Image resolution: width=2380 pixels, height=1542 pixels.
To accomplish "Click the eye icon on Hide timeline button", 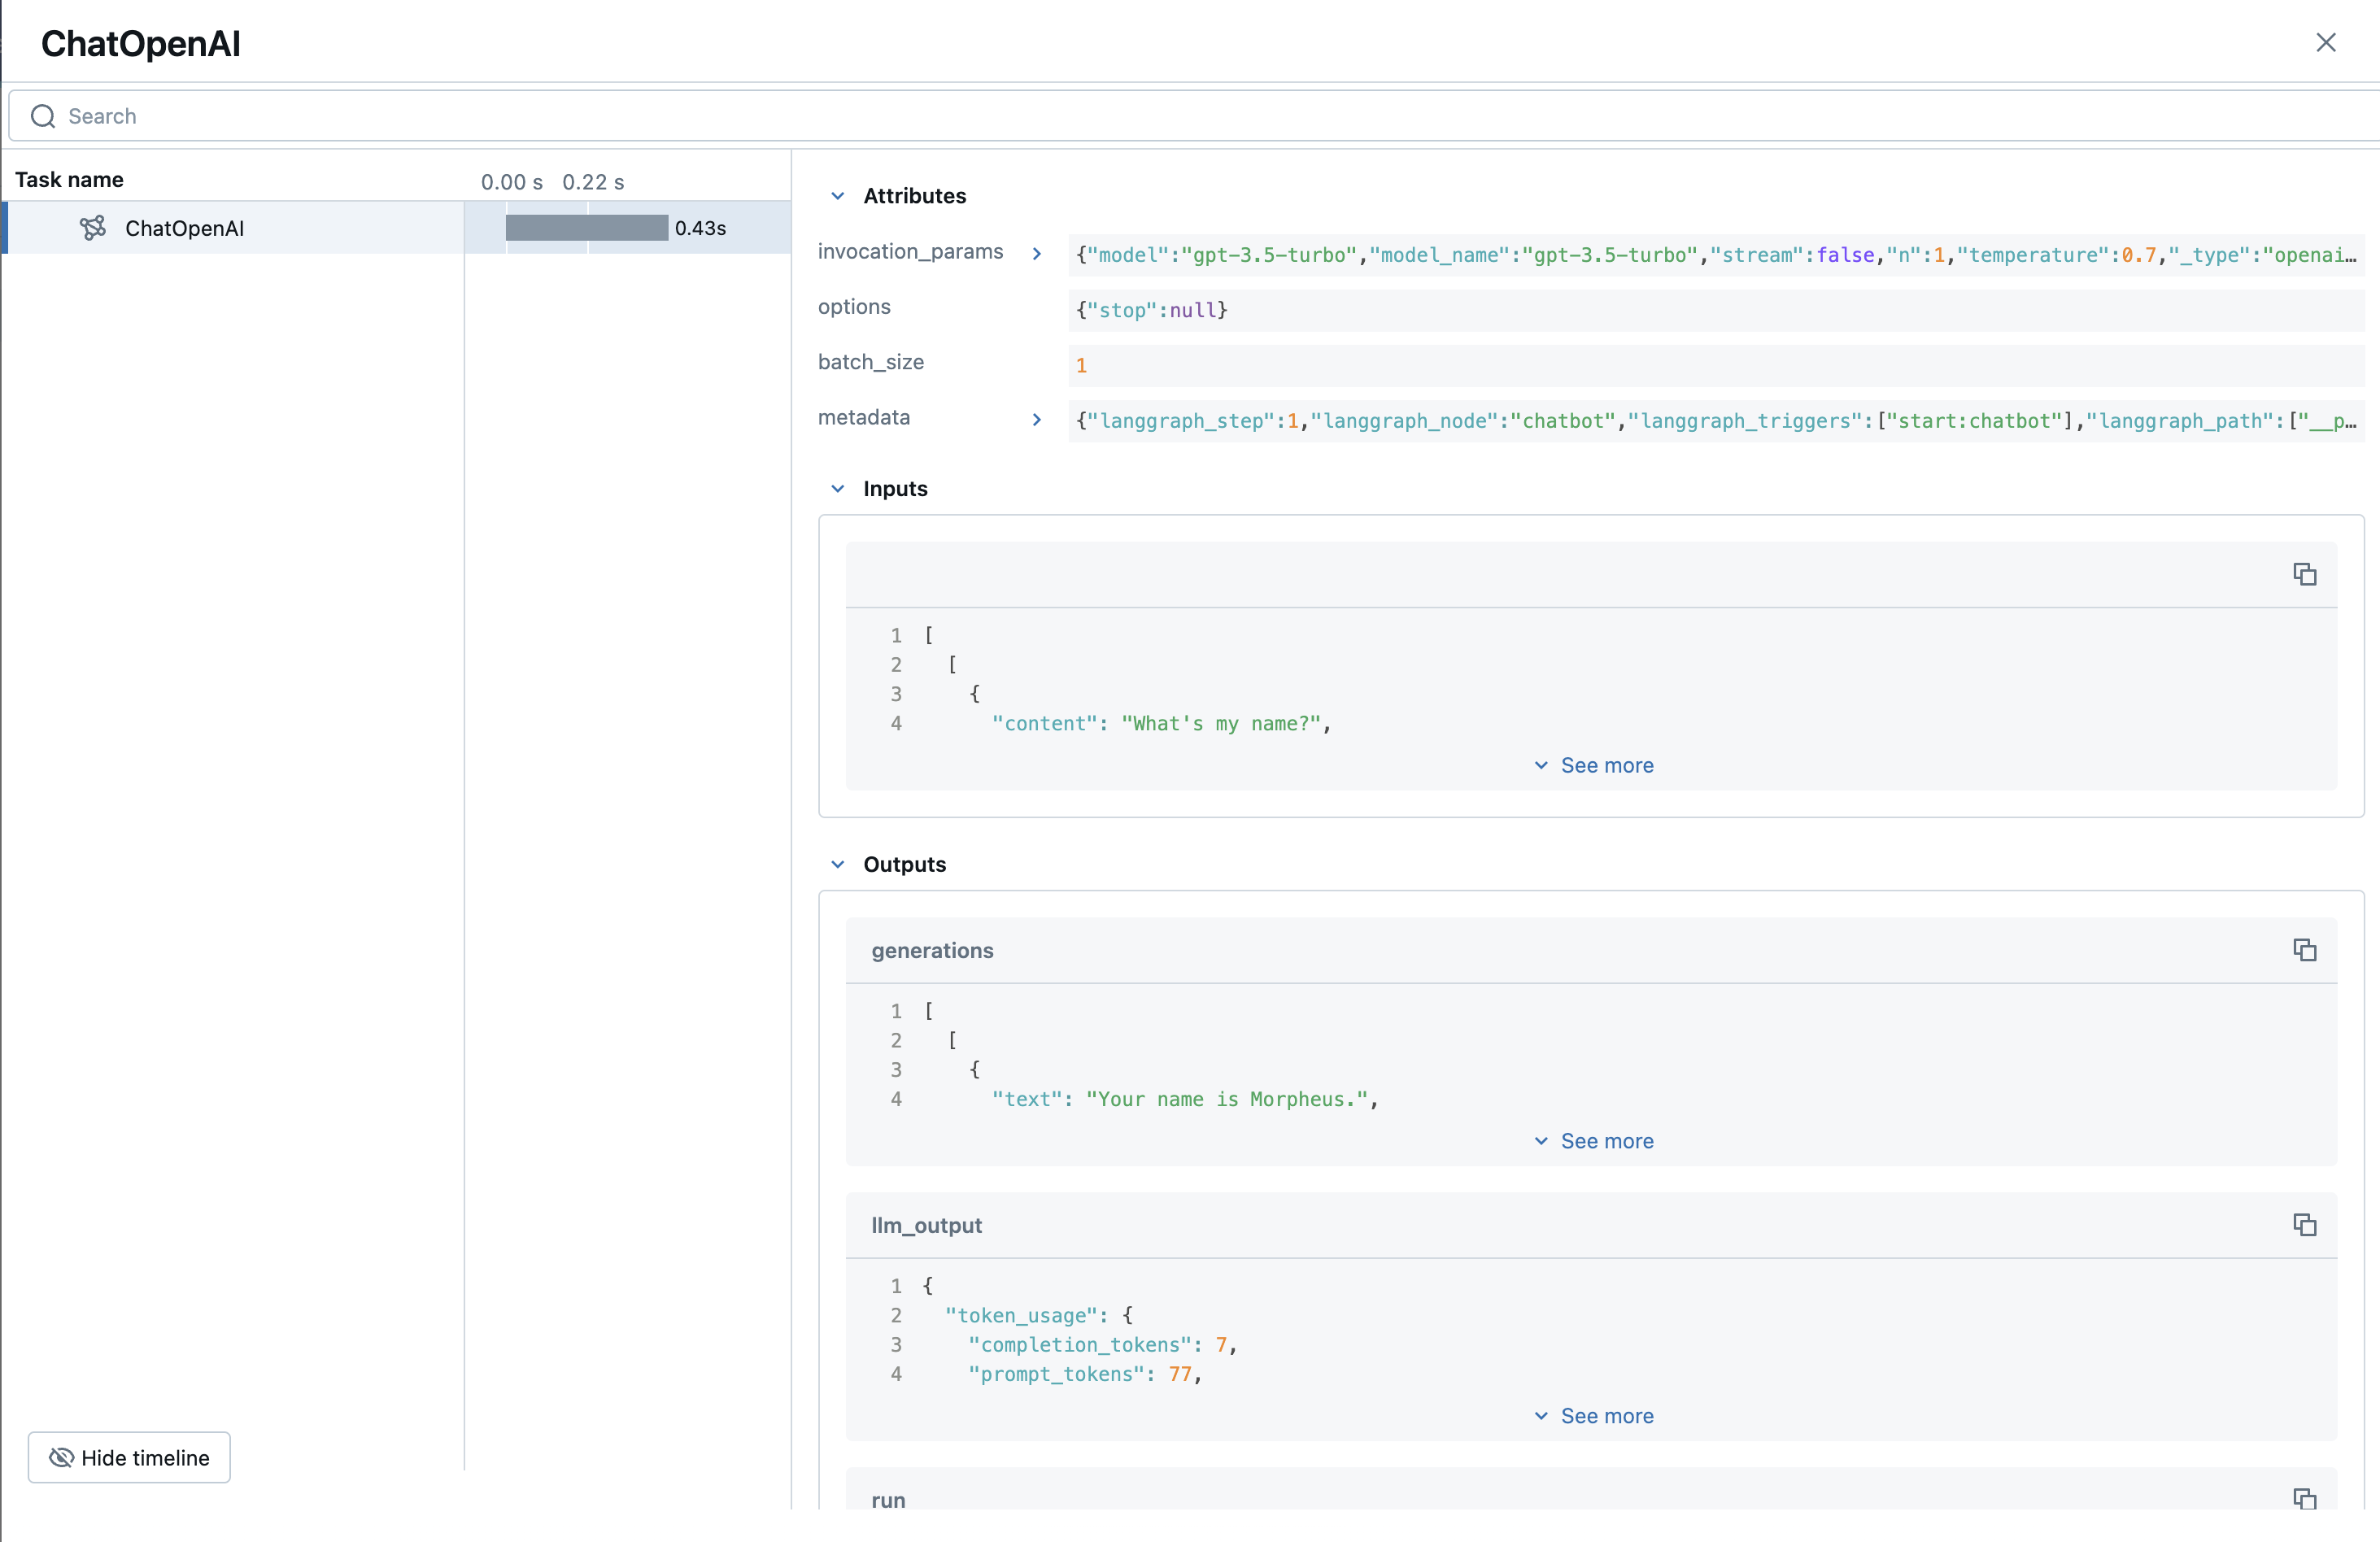I will (x=62, y=1457).
